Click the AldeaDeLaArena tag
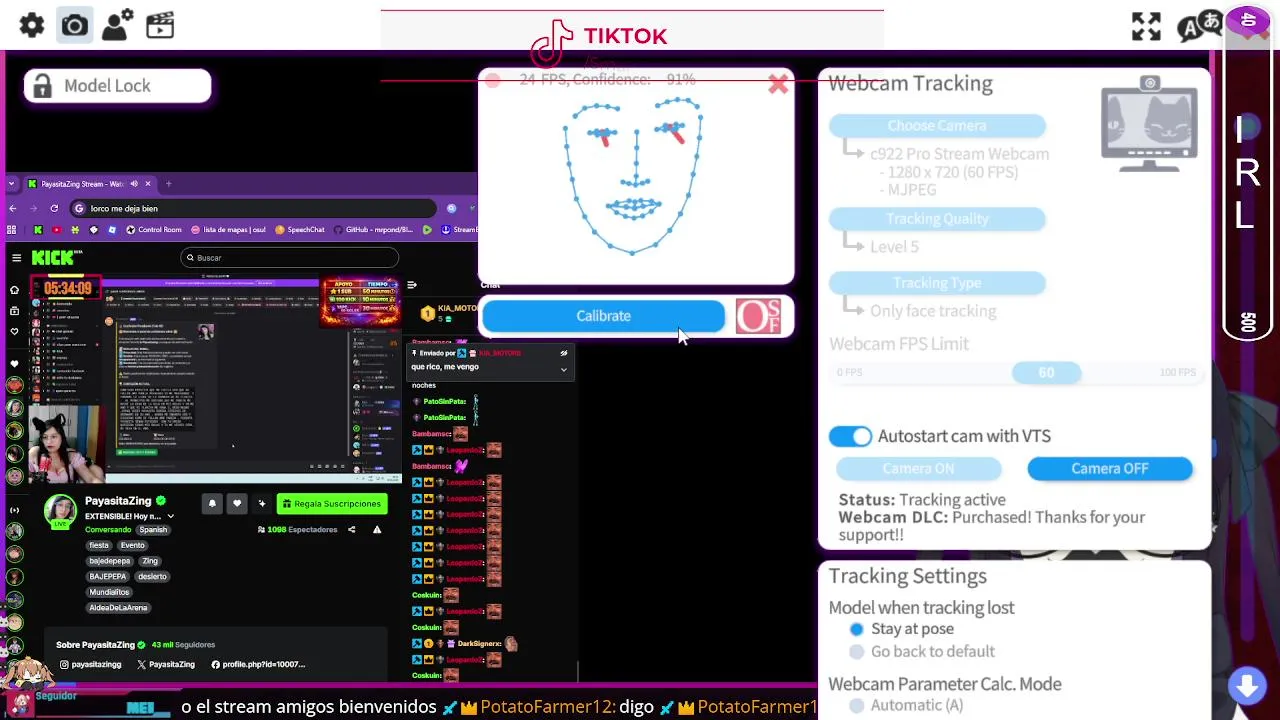 (118, 608)
